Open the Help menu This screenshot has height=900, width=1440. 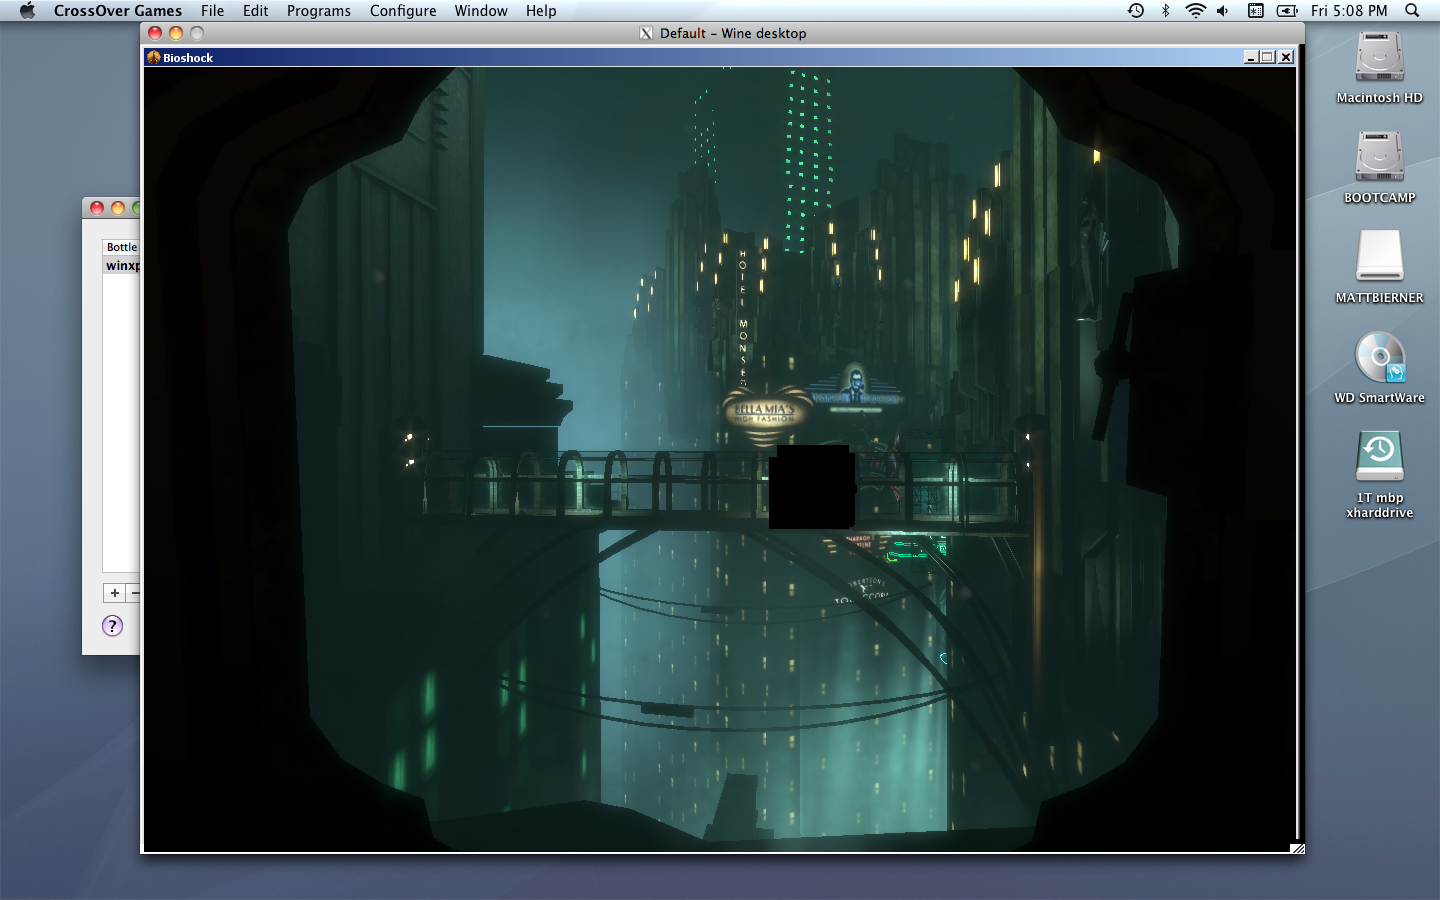[541, 11]
